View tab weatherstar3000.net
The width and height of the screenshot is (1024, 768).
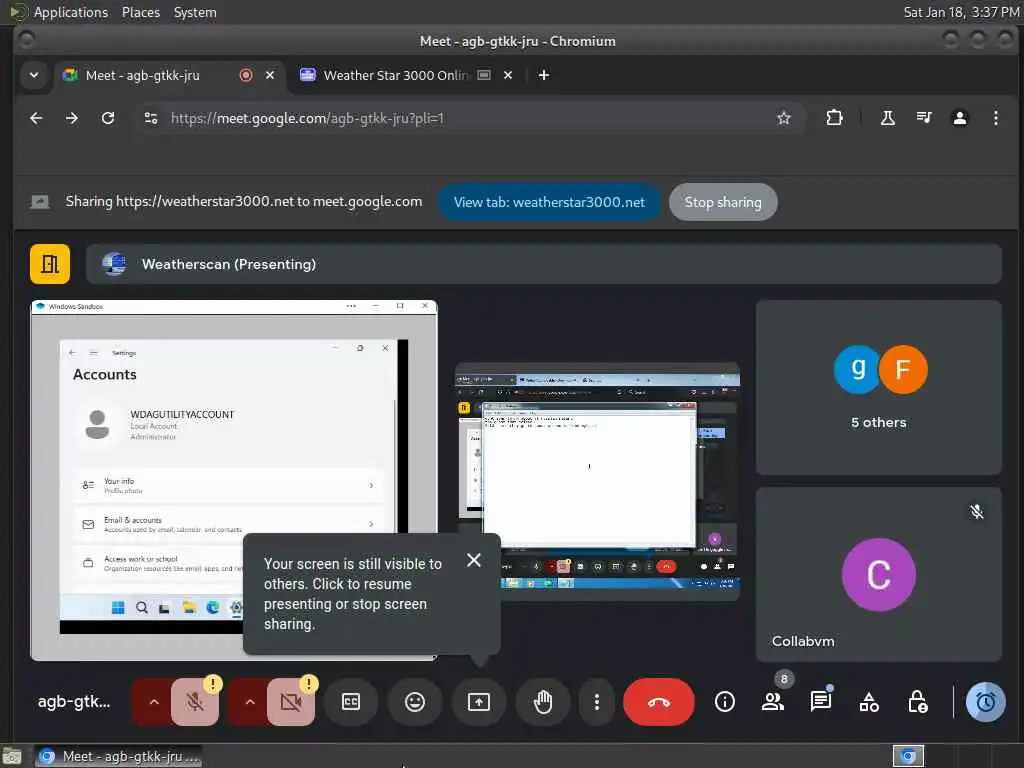tap(549, 202)
